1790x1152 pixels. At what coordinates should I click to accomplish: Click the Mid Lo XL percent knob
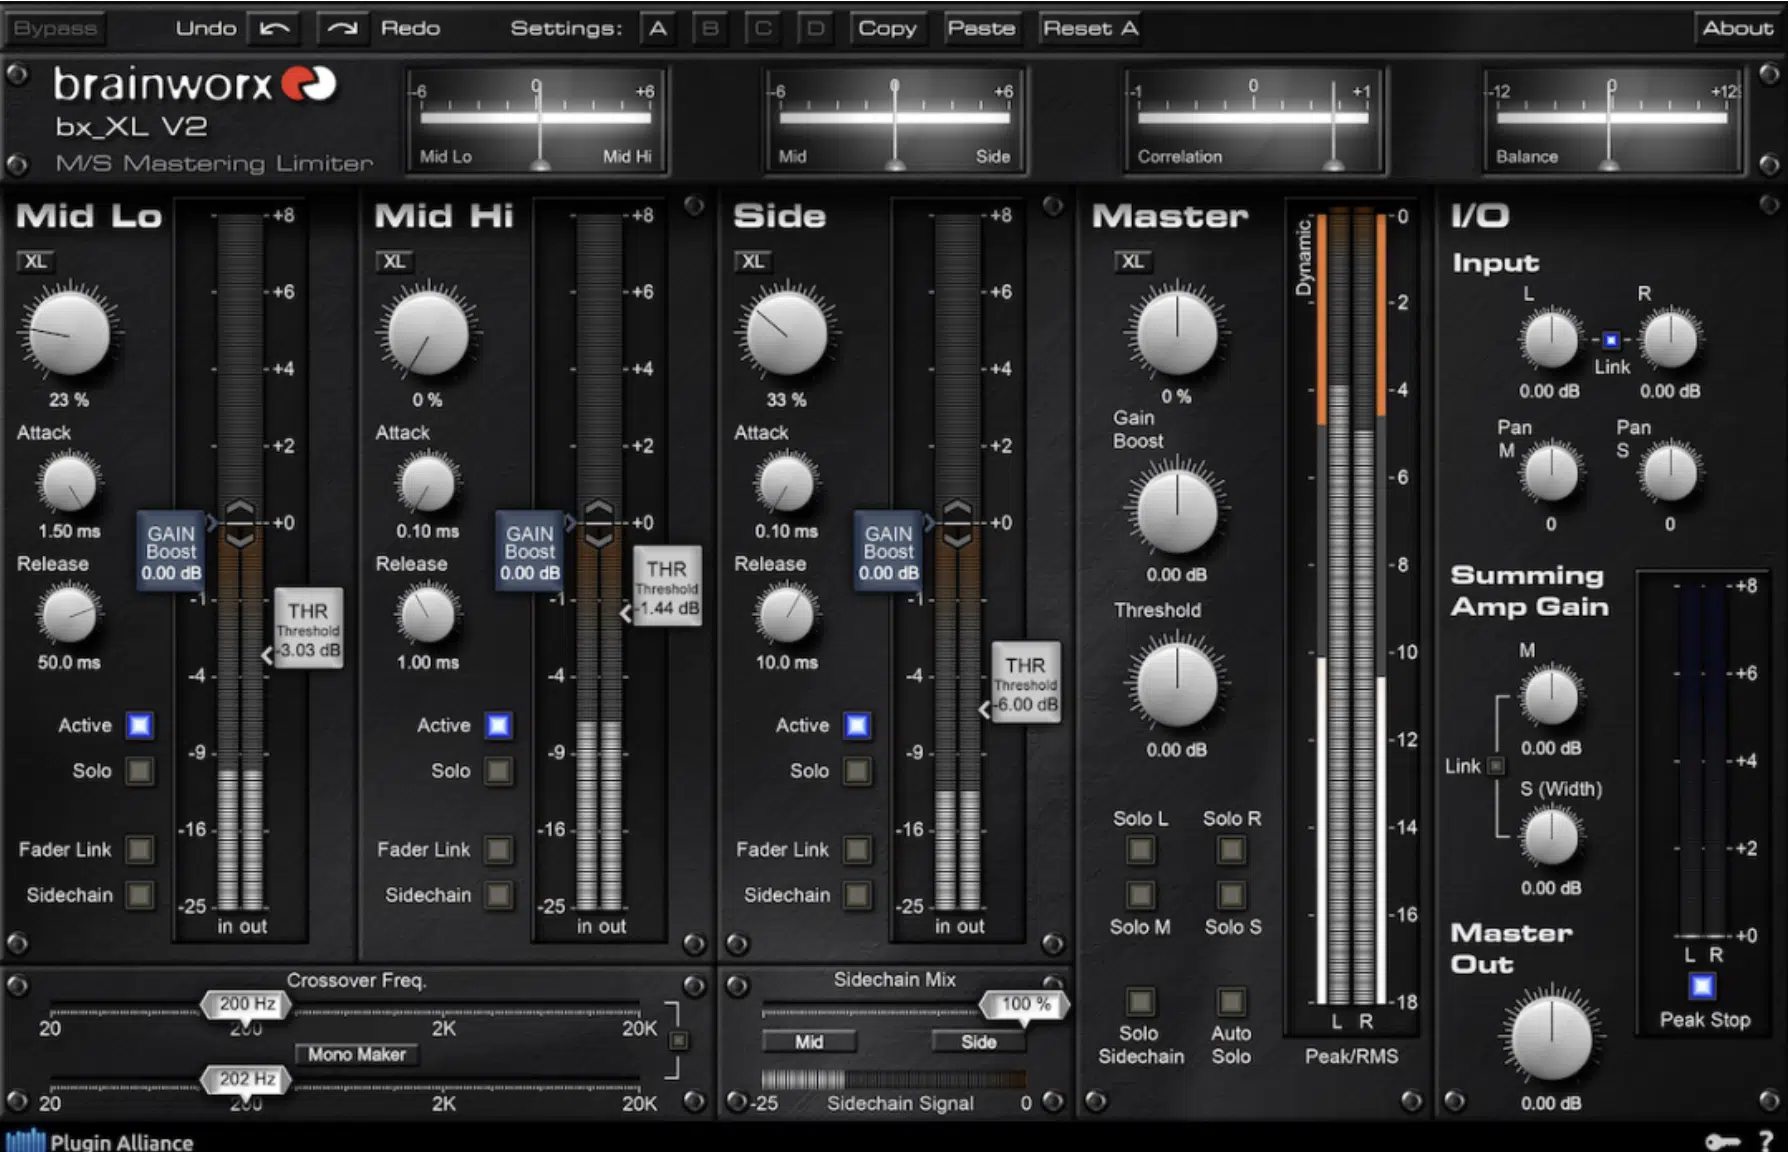tap(69, 334)
